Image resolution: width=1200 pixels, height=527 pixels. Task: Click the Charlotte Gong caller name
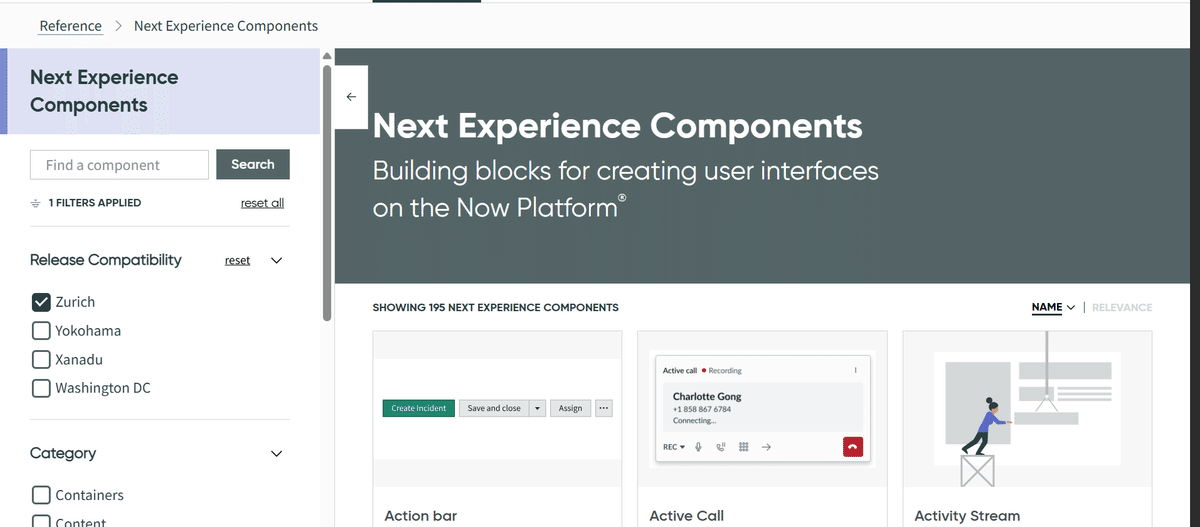click(x=707, y=396)
